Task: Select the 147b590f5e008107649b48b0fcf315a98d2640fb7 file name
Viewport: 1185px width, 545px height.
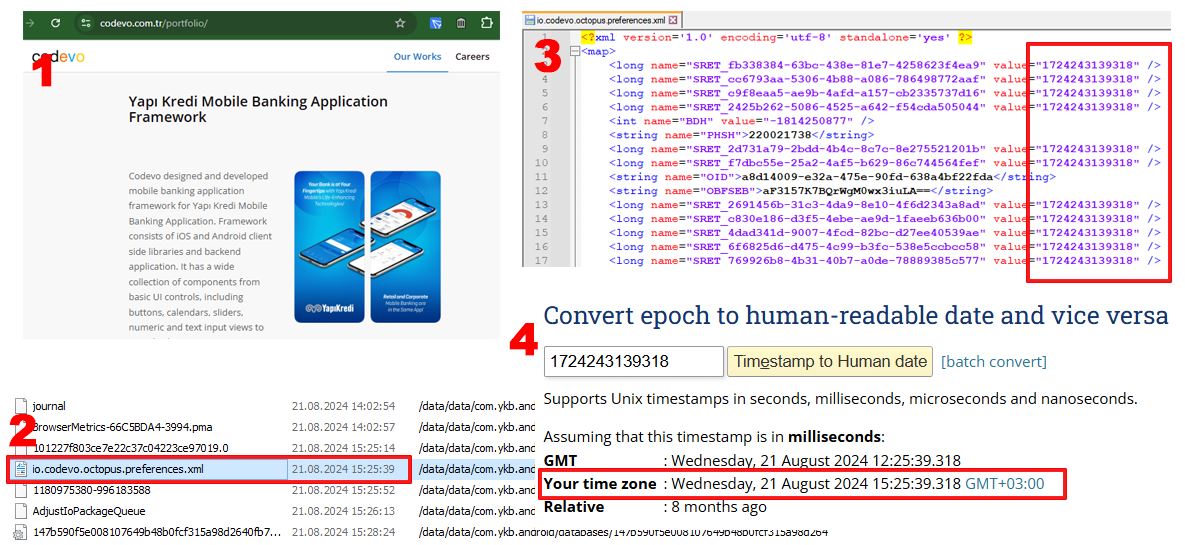Action: point(156,533)
